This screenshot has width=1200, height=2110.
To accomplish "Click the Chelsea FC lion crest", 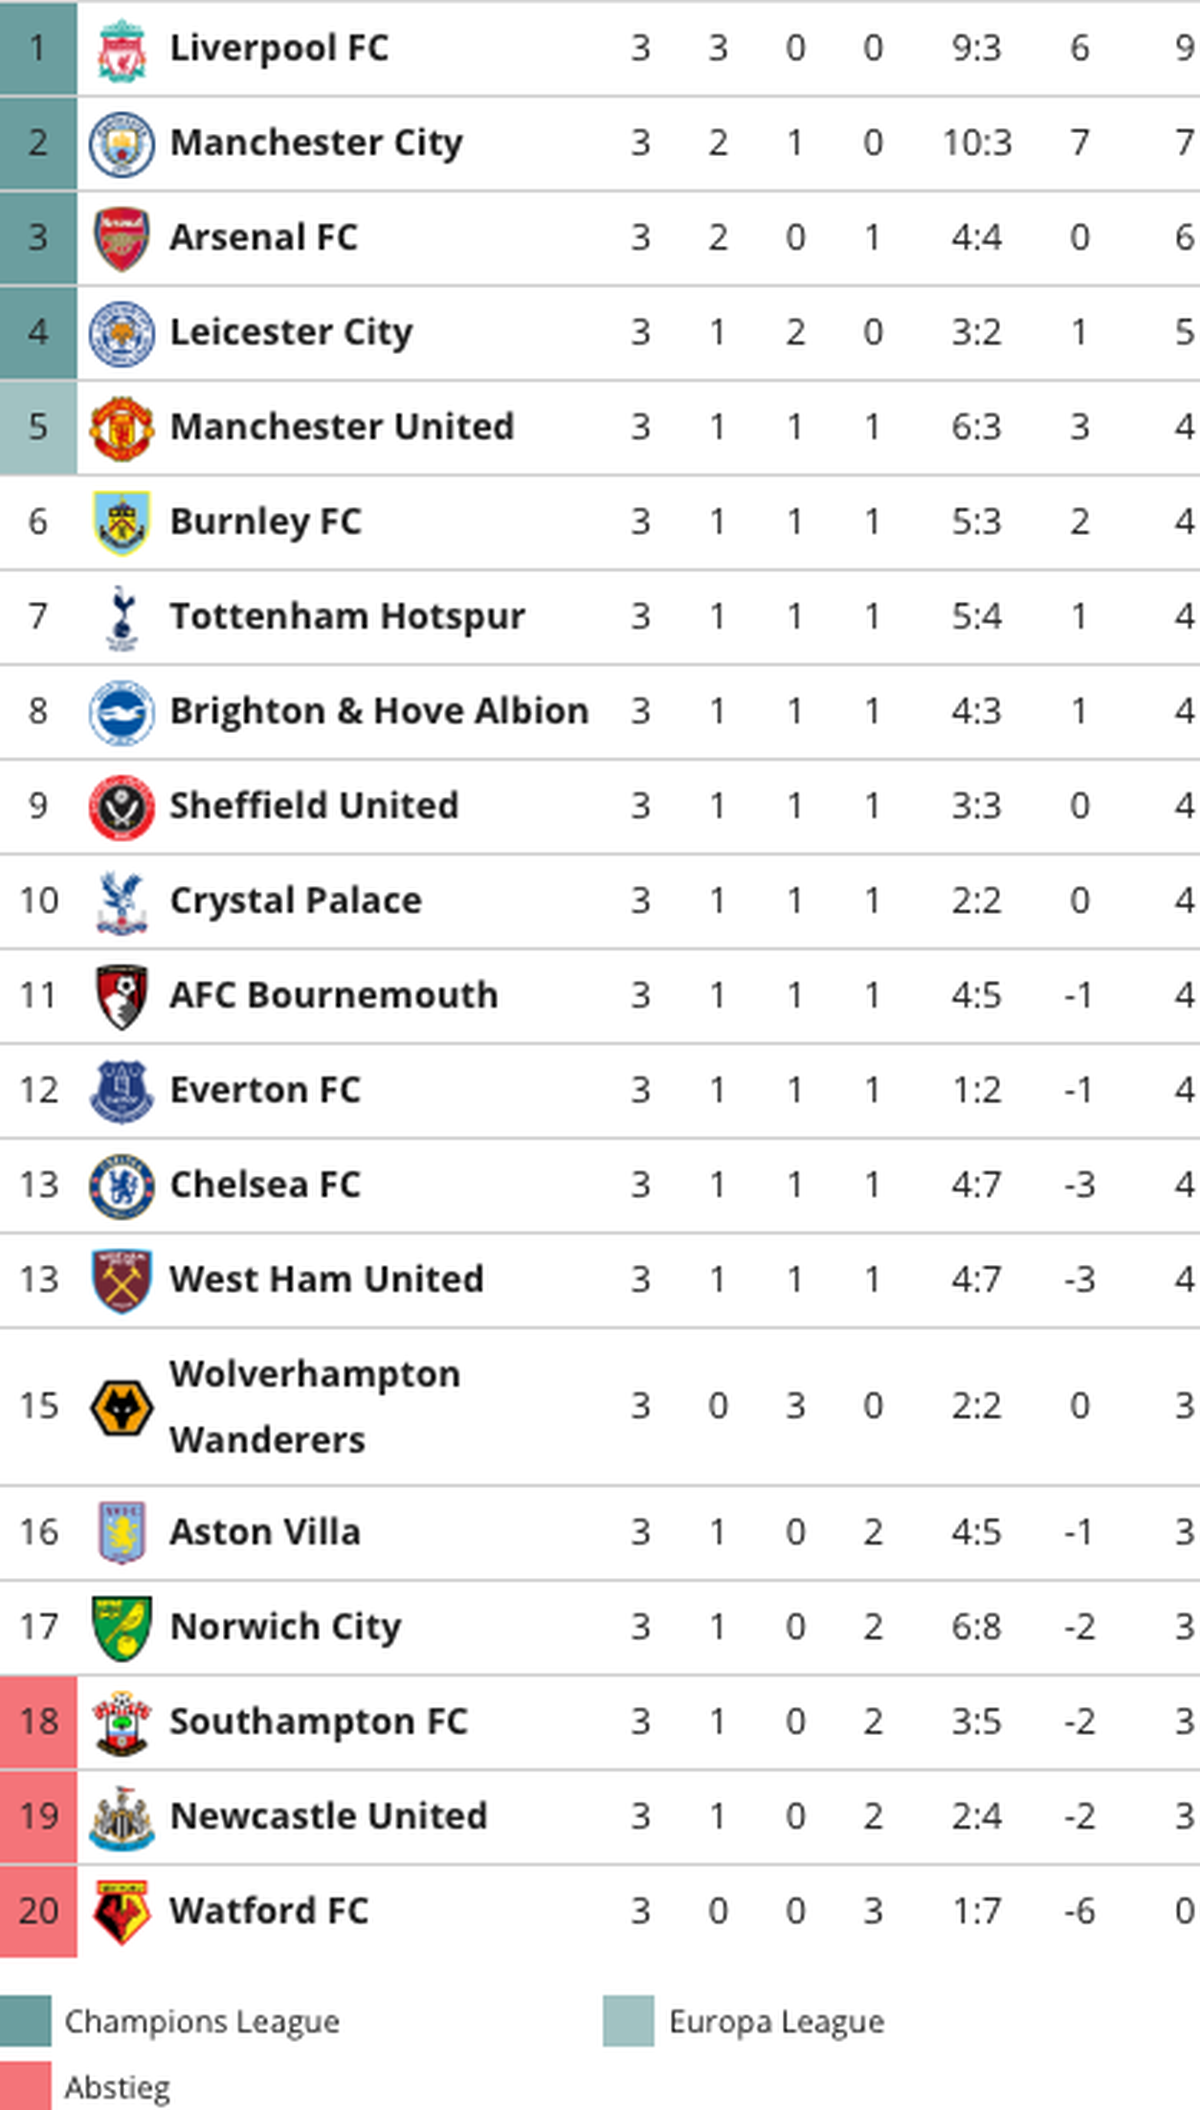I will 121,1187.
